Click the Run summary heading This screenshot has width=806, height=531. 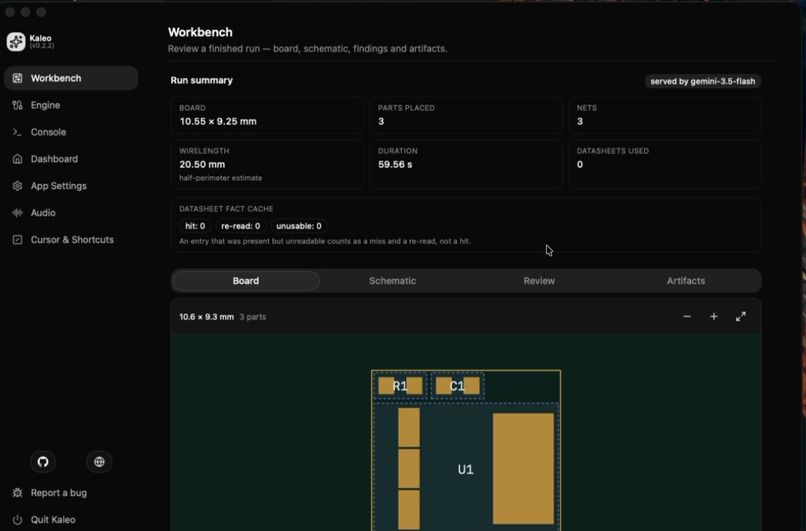(x=202, y=80)
